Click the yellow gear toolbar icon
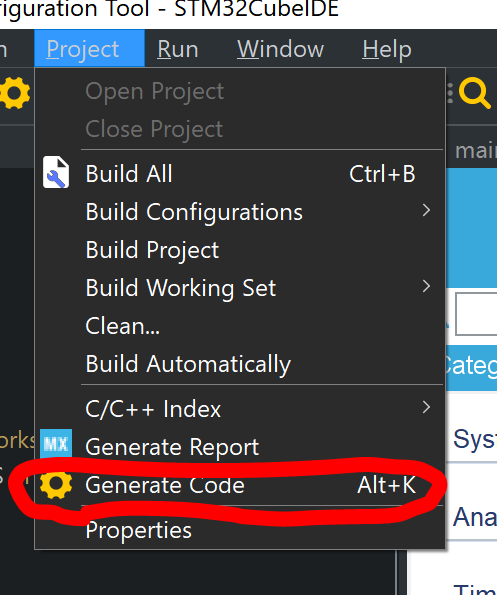This screenshot has width=497, height=595. [14, 93]
